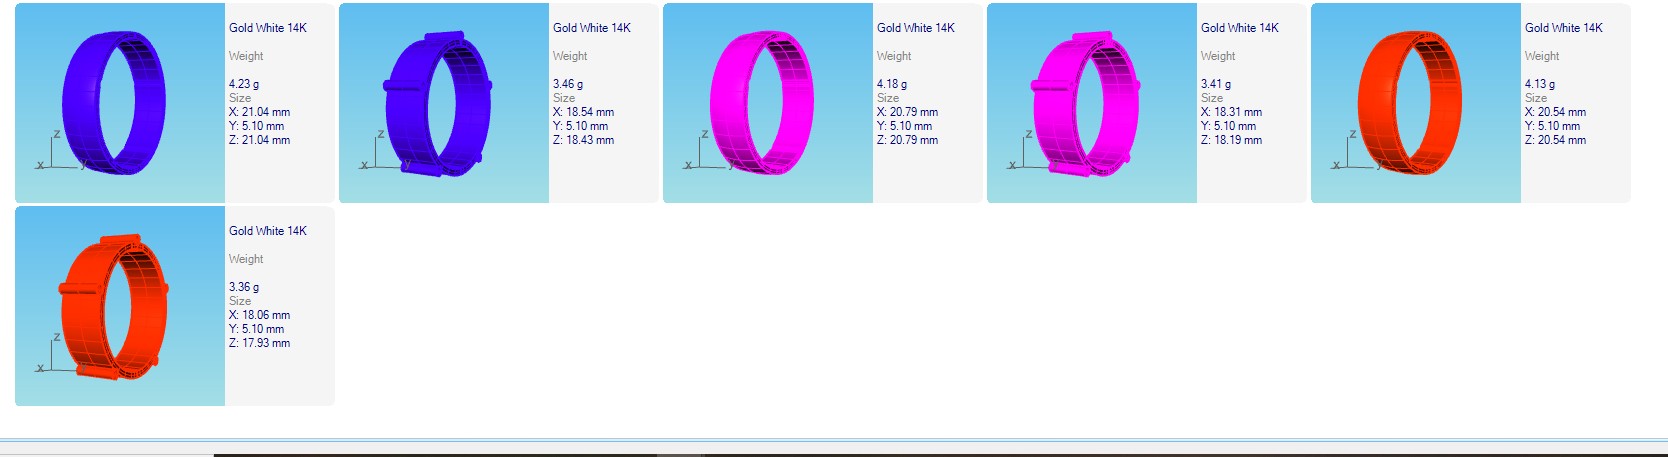Select the Z: 18.19 mm size value

tap(1231, 140)
